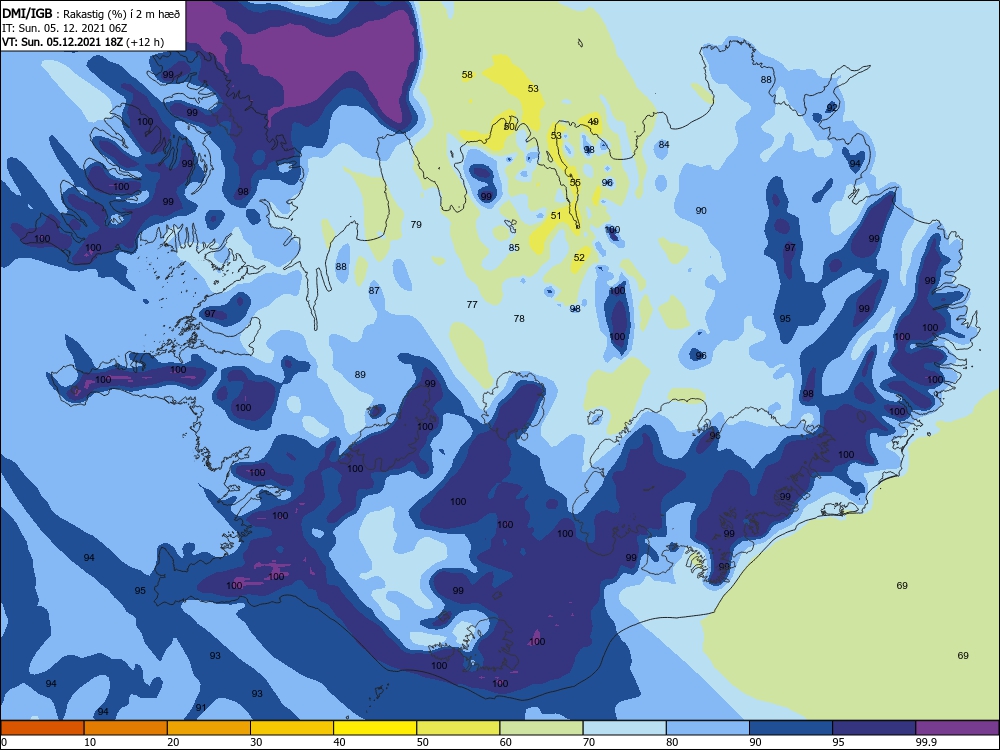
Task: Select the '85' humidity reading
Action: pyautogui.click(x=514, y=247)
